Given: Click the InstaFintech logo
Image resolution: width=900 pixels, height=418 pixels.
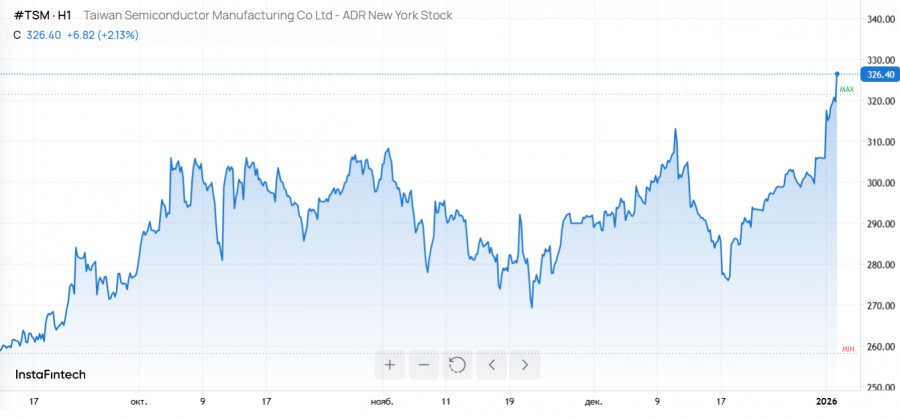Looking at the screenshot, I should 50,374.
